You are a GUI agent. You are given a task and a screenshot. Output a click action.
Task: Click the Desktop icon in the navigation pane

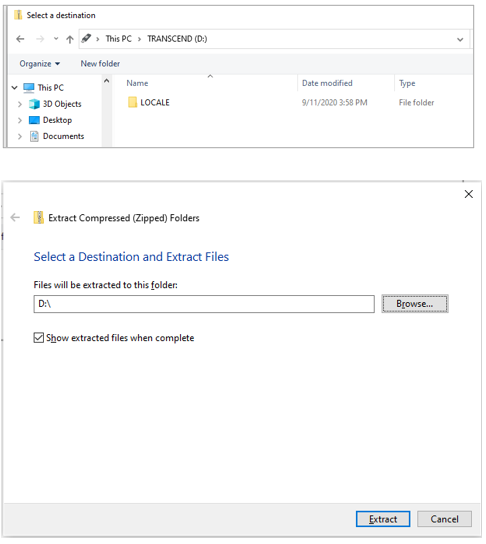point(34,120)
